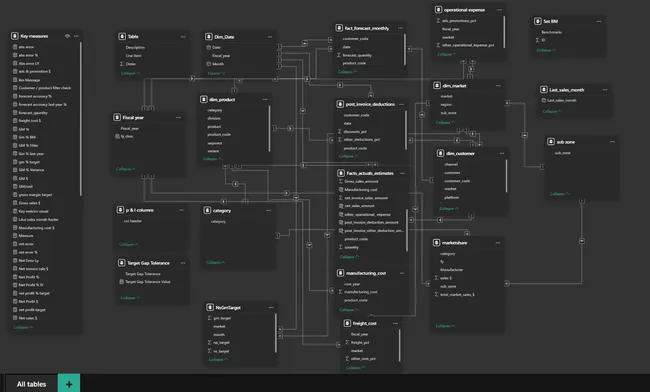Click the Facts_actuals_estimates table icon
650x392 pixels.
[341, 173]
